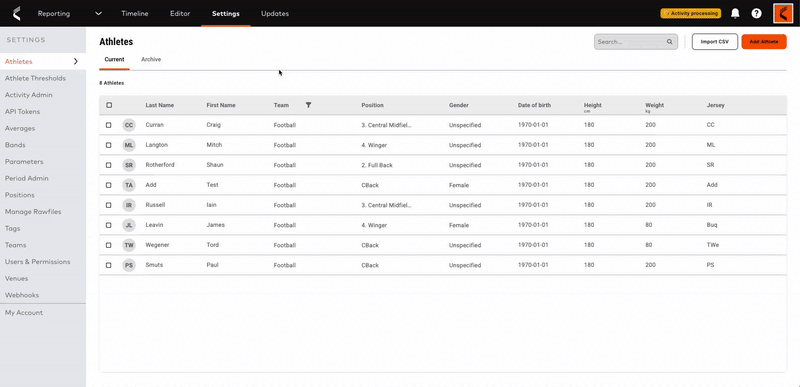Viewport: 800px width, 387px height.
Task: Focus the athlete Search field
Action: [636, 42]
